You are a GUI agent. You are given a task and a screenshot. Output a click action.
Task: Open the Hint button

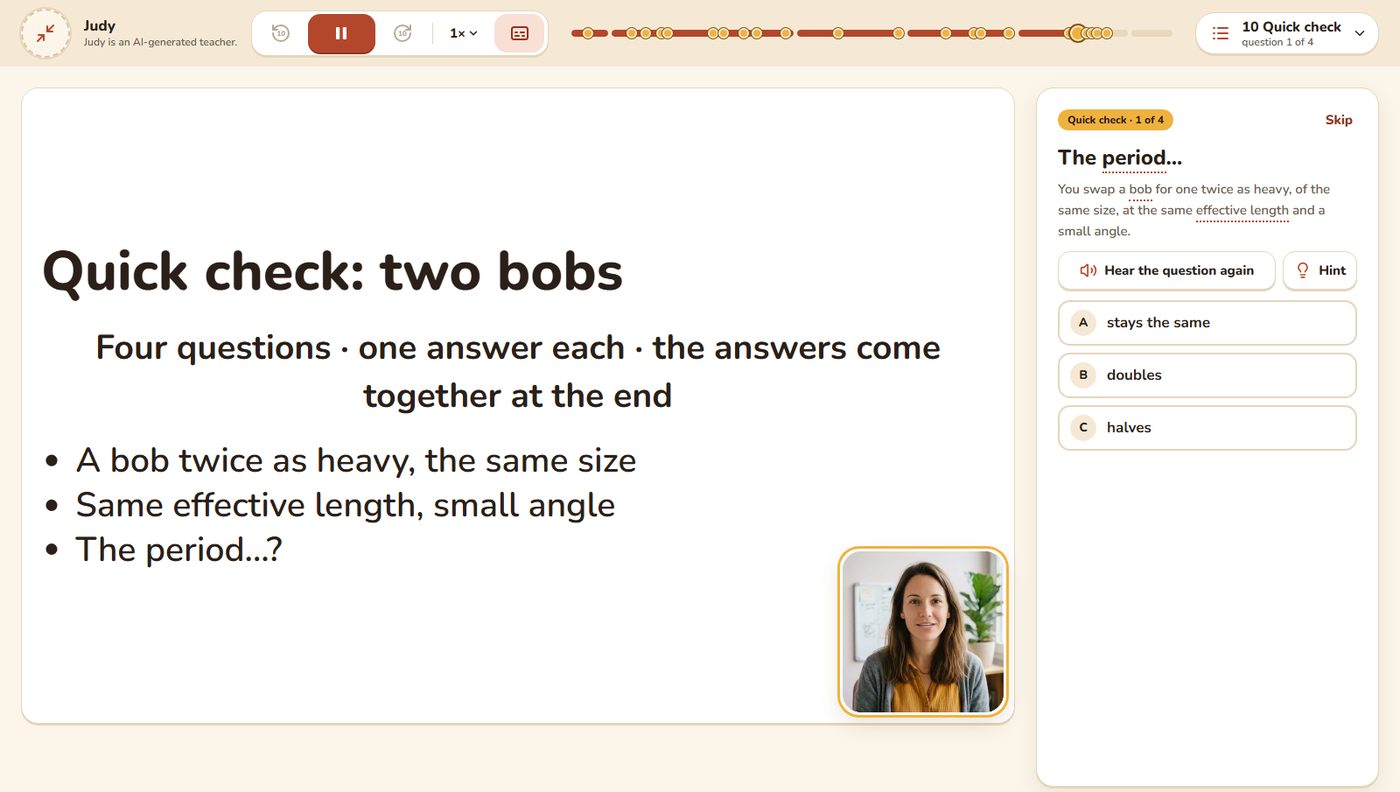1320,270
